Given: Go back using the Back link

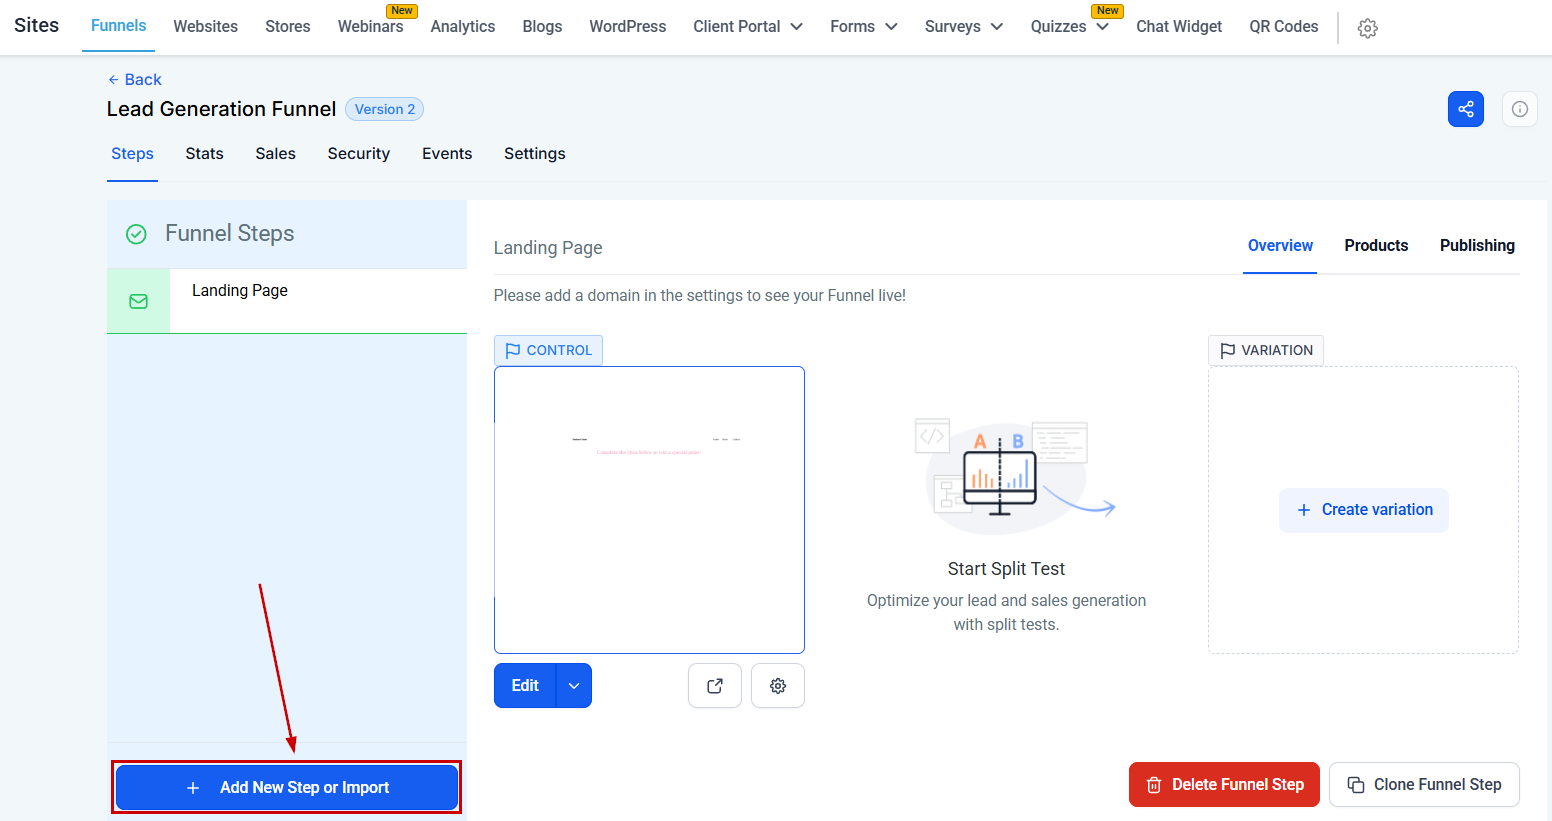Looking at the screenshot, I should point(135,80).
